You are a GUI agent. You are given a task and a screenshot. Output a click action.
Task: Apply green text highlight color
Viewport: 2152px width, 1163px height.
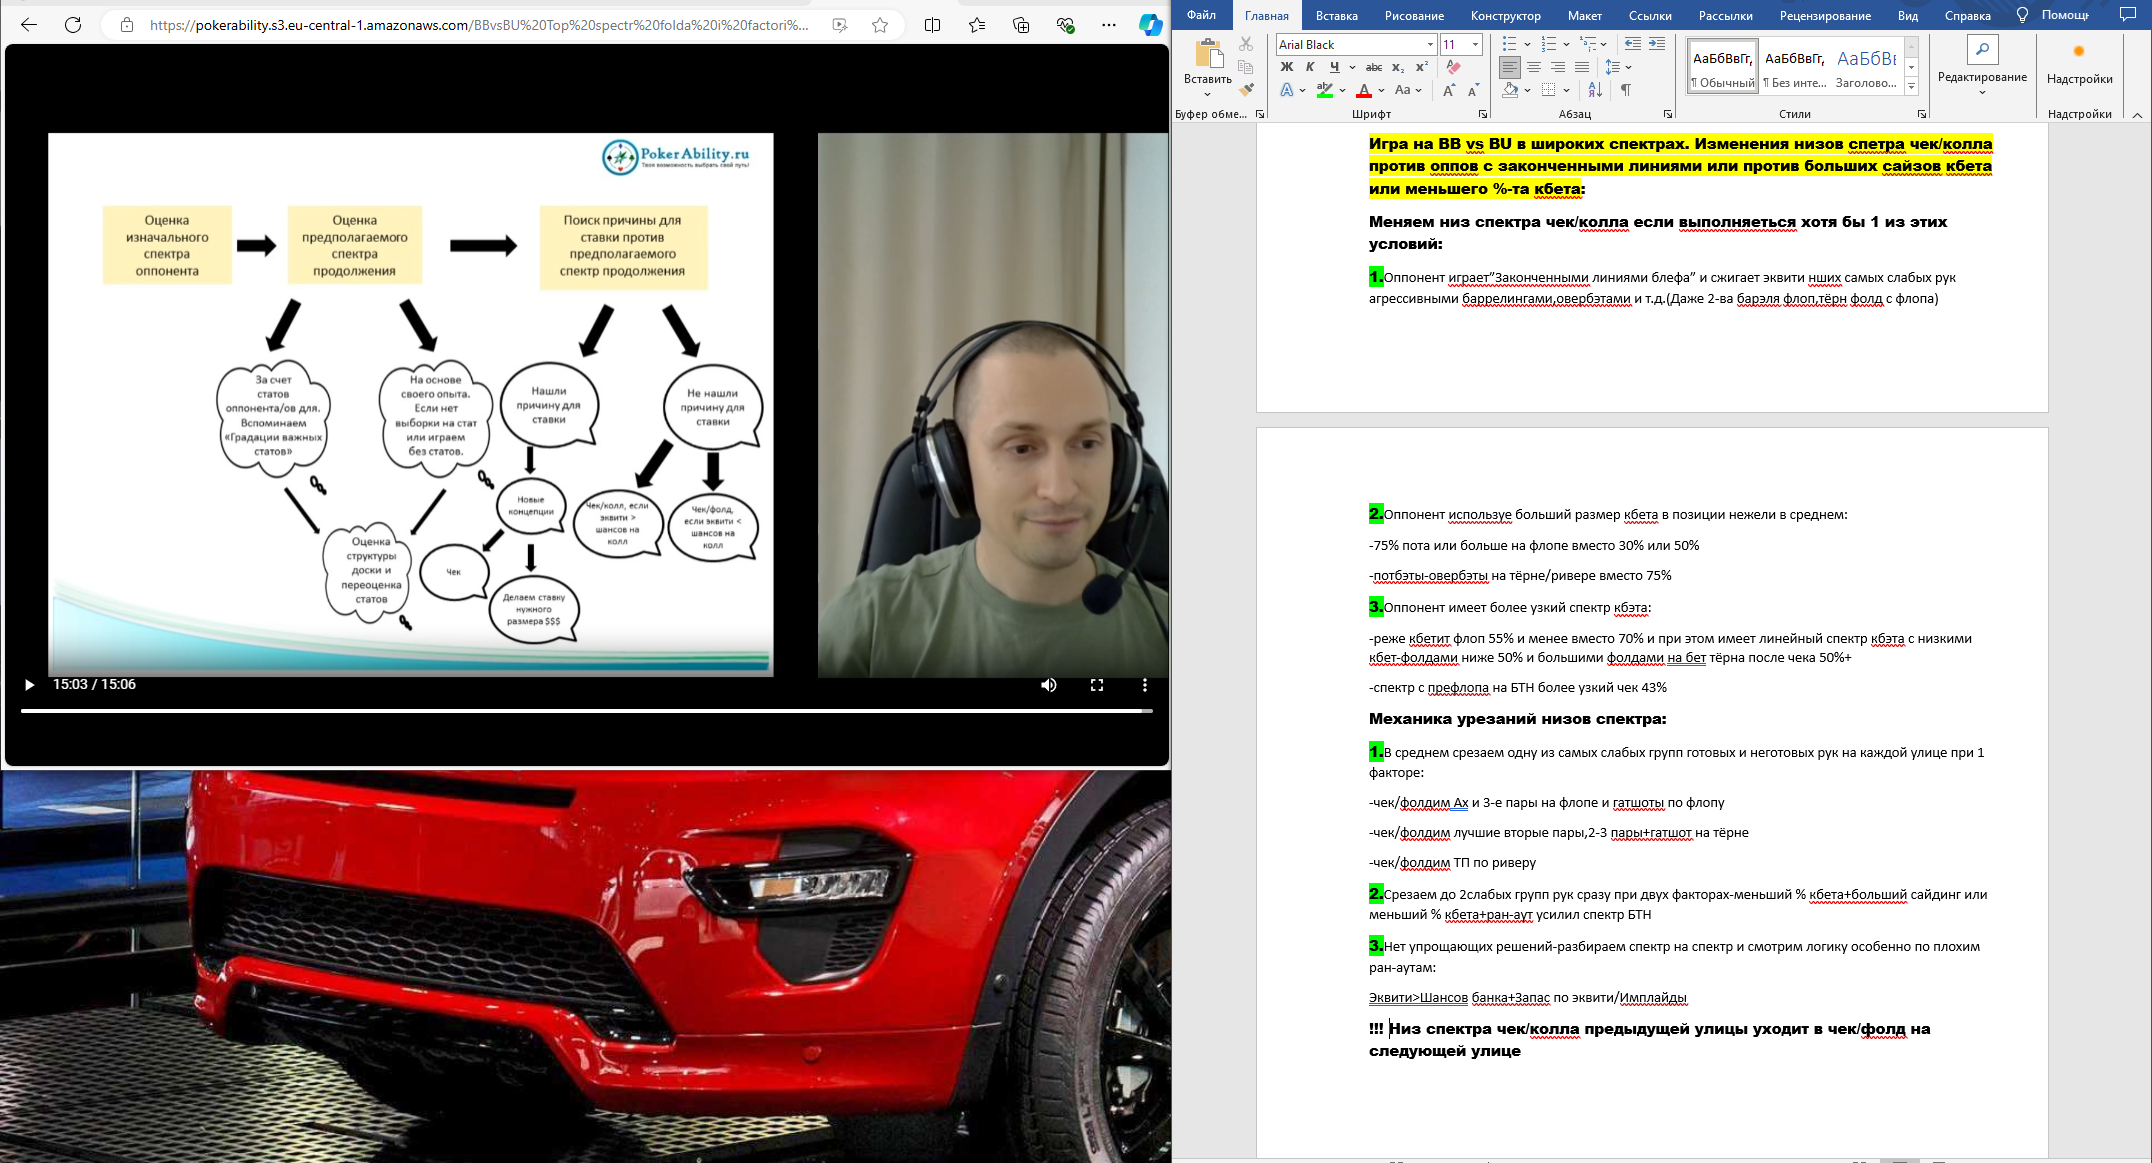tap(1325, 90)
